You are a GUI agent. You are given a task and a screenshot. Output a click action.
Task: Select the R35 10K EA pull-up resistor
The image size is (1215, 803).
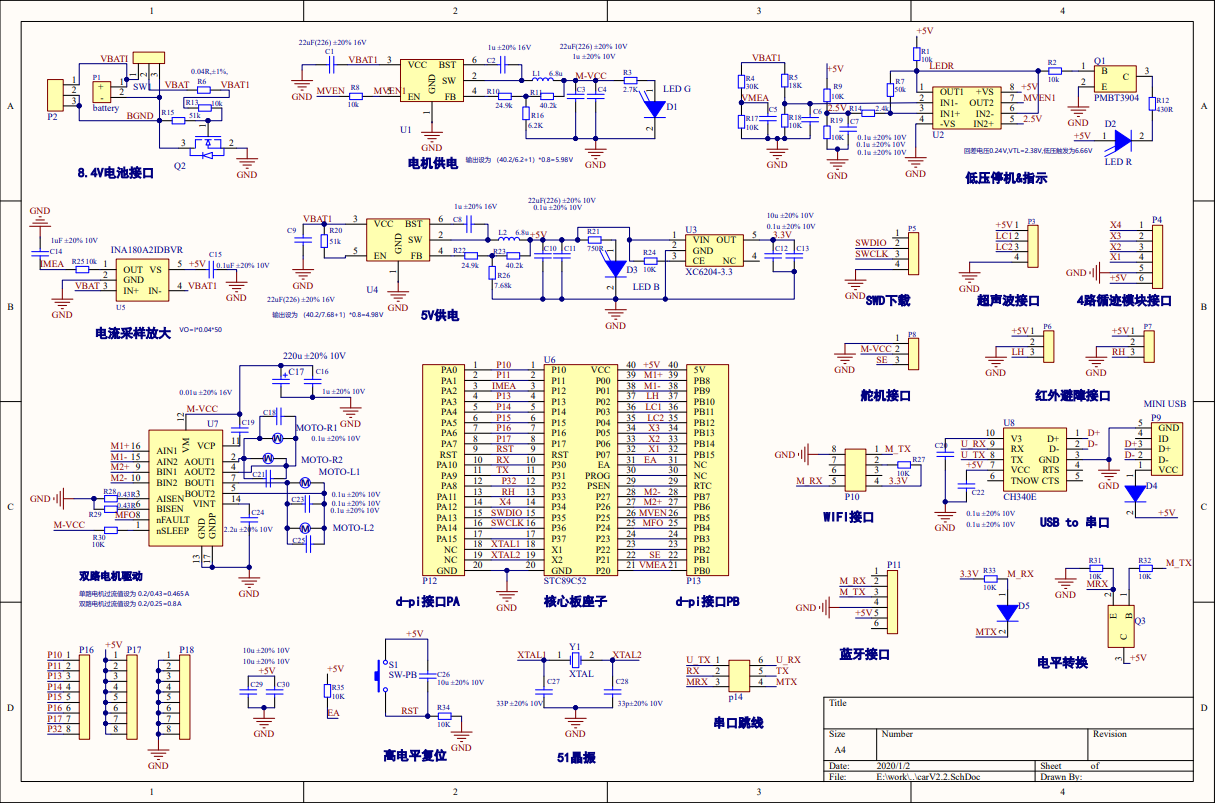tap(327, 690)
